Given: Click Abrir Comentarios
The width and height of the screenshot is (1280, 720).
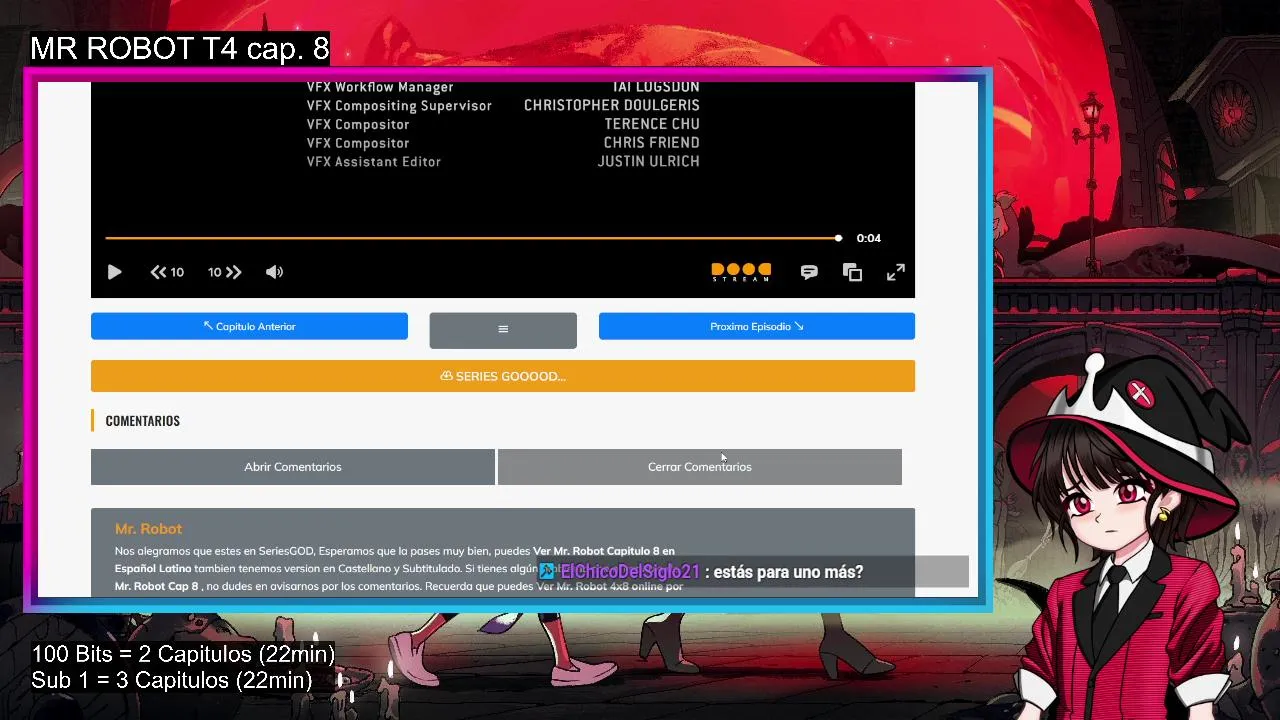Looking at the screenshot, I should [293, 467].
